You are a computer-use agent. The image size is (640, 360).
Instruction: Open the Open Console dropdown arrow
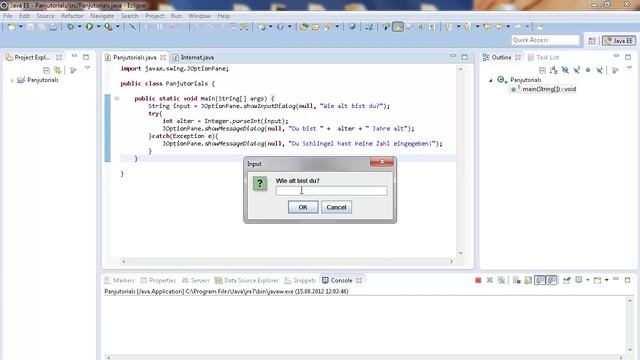(x=606, y=280)
